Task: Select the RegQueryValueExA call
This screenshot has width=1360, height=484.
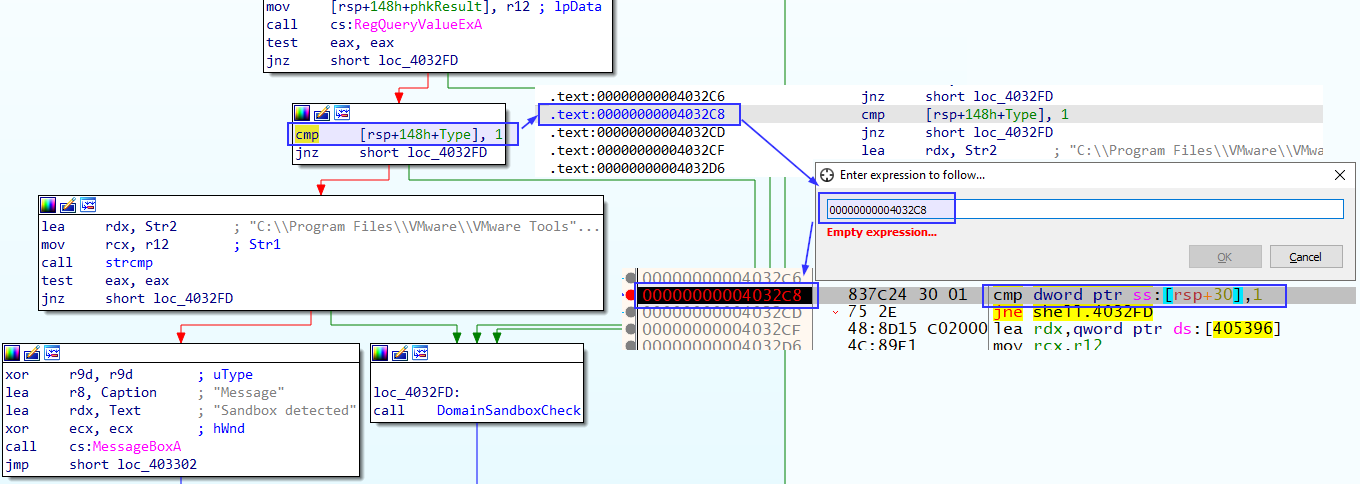Action: (x=420, y=25)
